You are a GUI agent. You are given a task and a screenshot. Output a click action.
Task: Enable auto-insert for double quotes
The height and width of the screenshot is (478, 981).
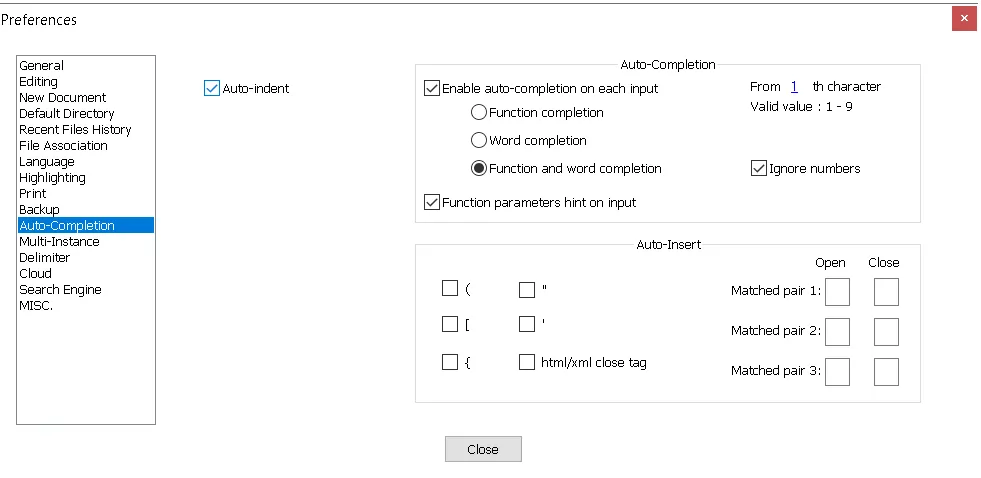pyautogui.click(x=527, y=290)
